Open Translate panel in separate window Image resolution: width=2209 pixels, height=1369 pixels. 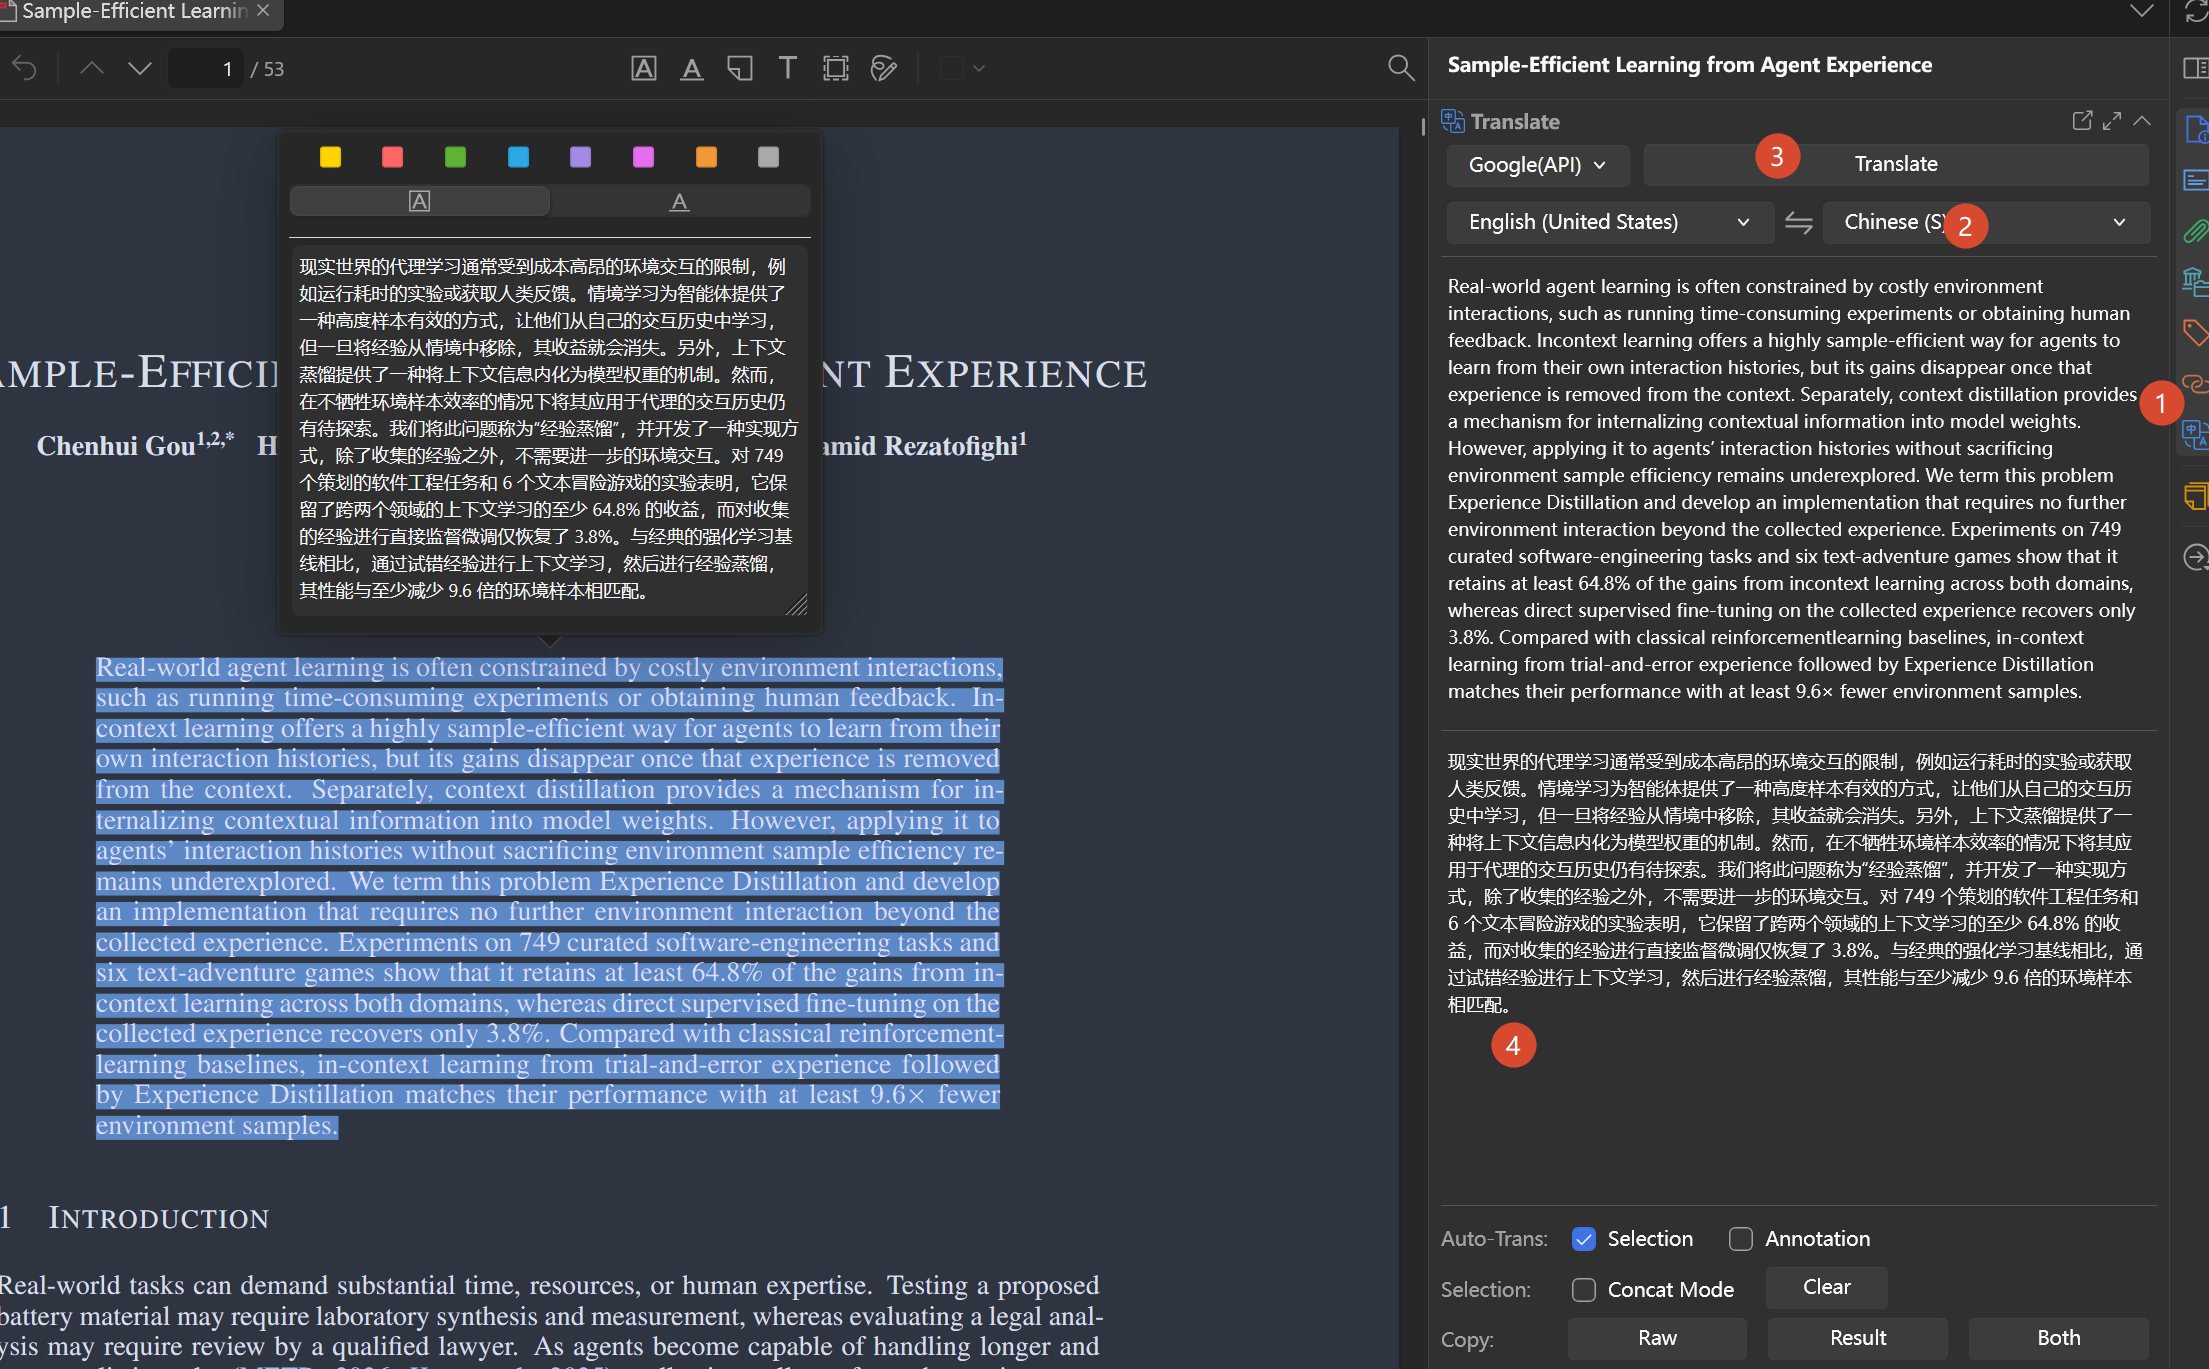point(2082,121)
